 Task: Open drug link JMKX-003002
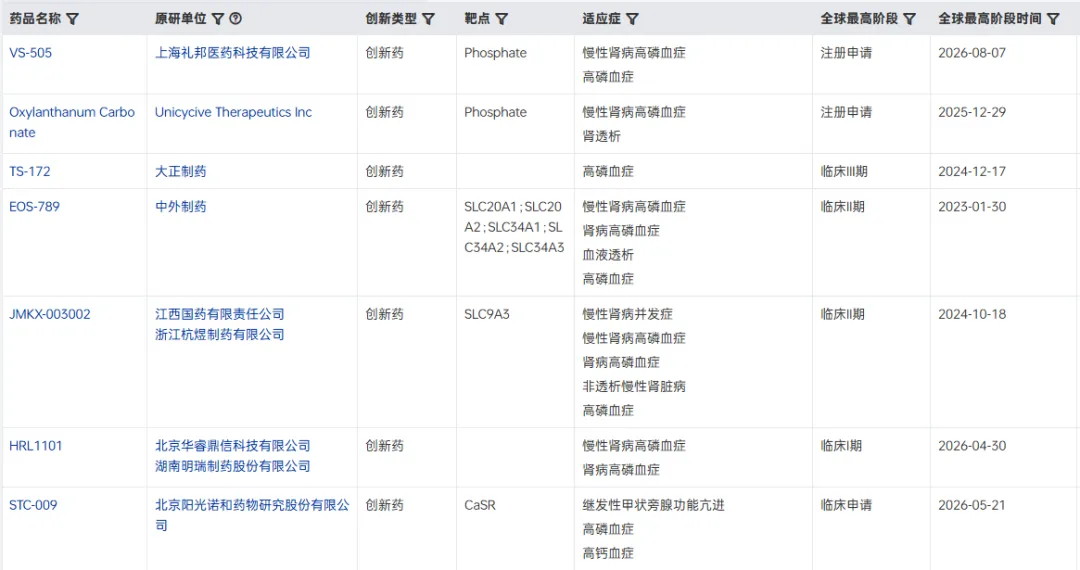pos(50,315)
